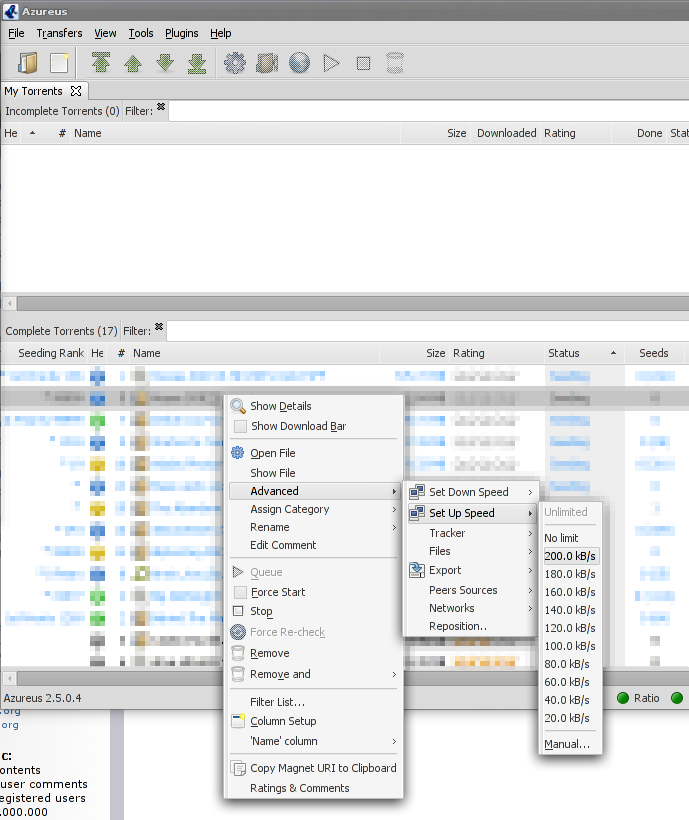Click the open torrent toolbar icon
Image resolution: width=689 pixels, height=820 pixels.
click(x=27, y=63)
